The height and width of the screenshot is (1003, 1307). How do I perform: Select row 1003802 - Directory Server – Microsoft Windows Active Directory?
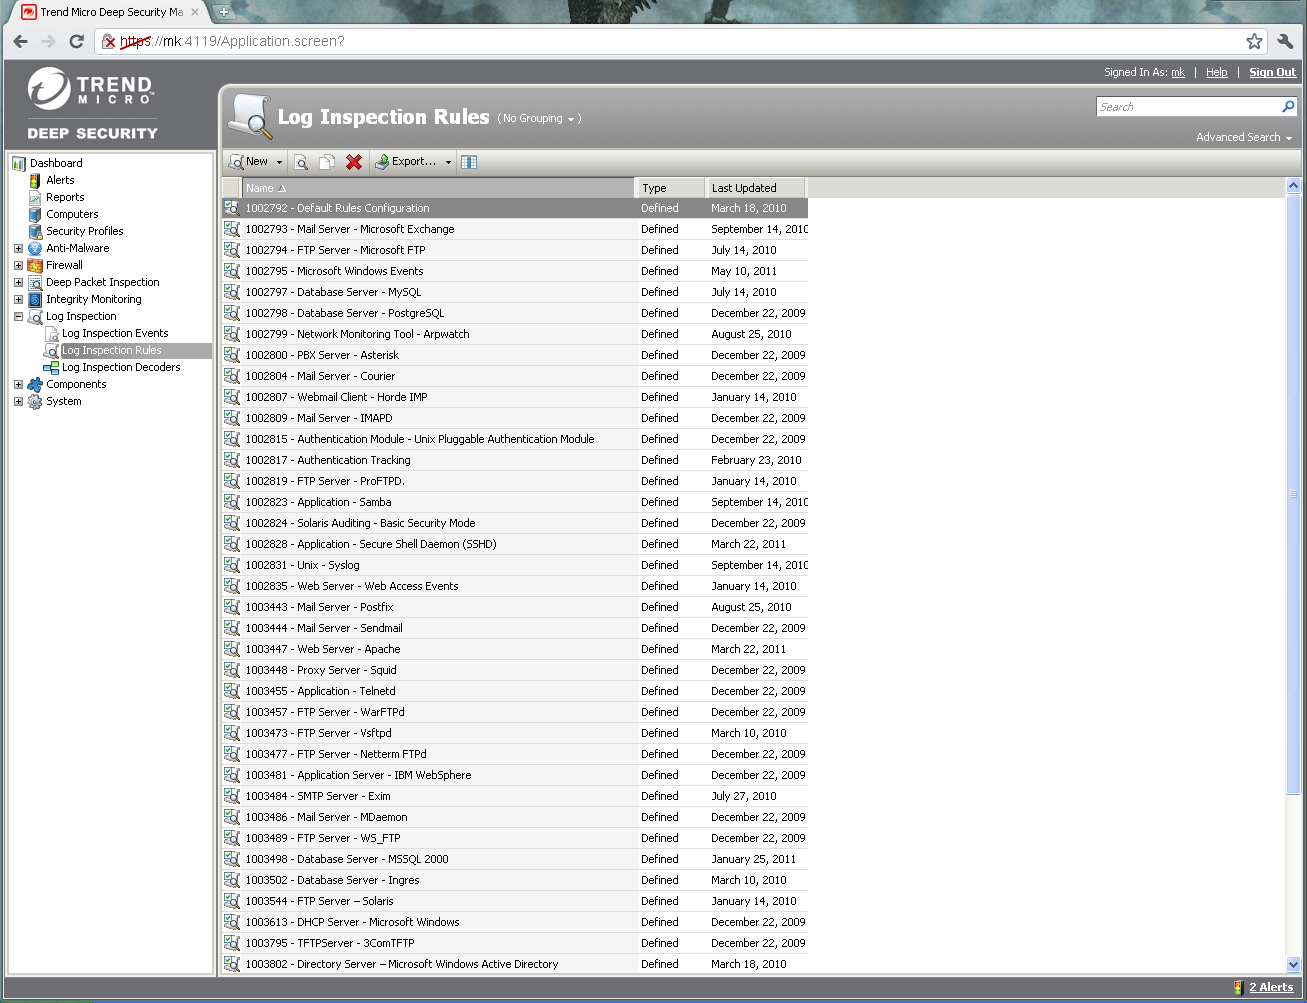click(515, 964)
